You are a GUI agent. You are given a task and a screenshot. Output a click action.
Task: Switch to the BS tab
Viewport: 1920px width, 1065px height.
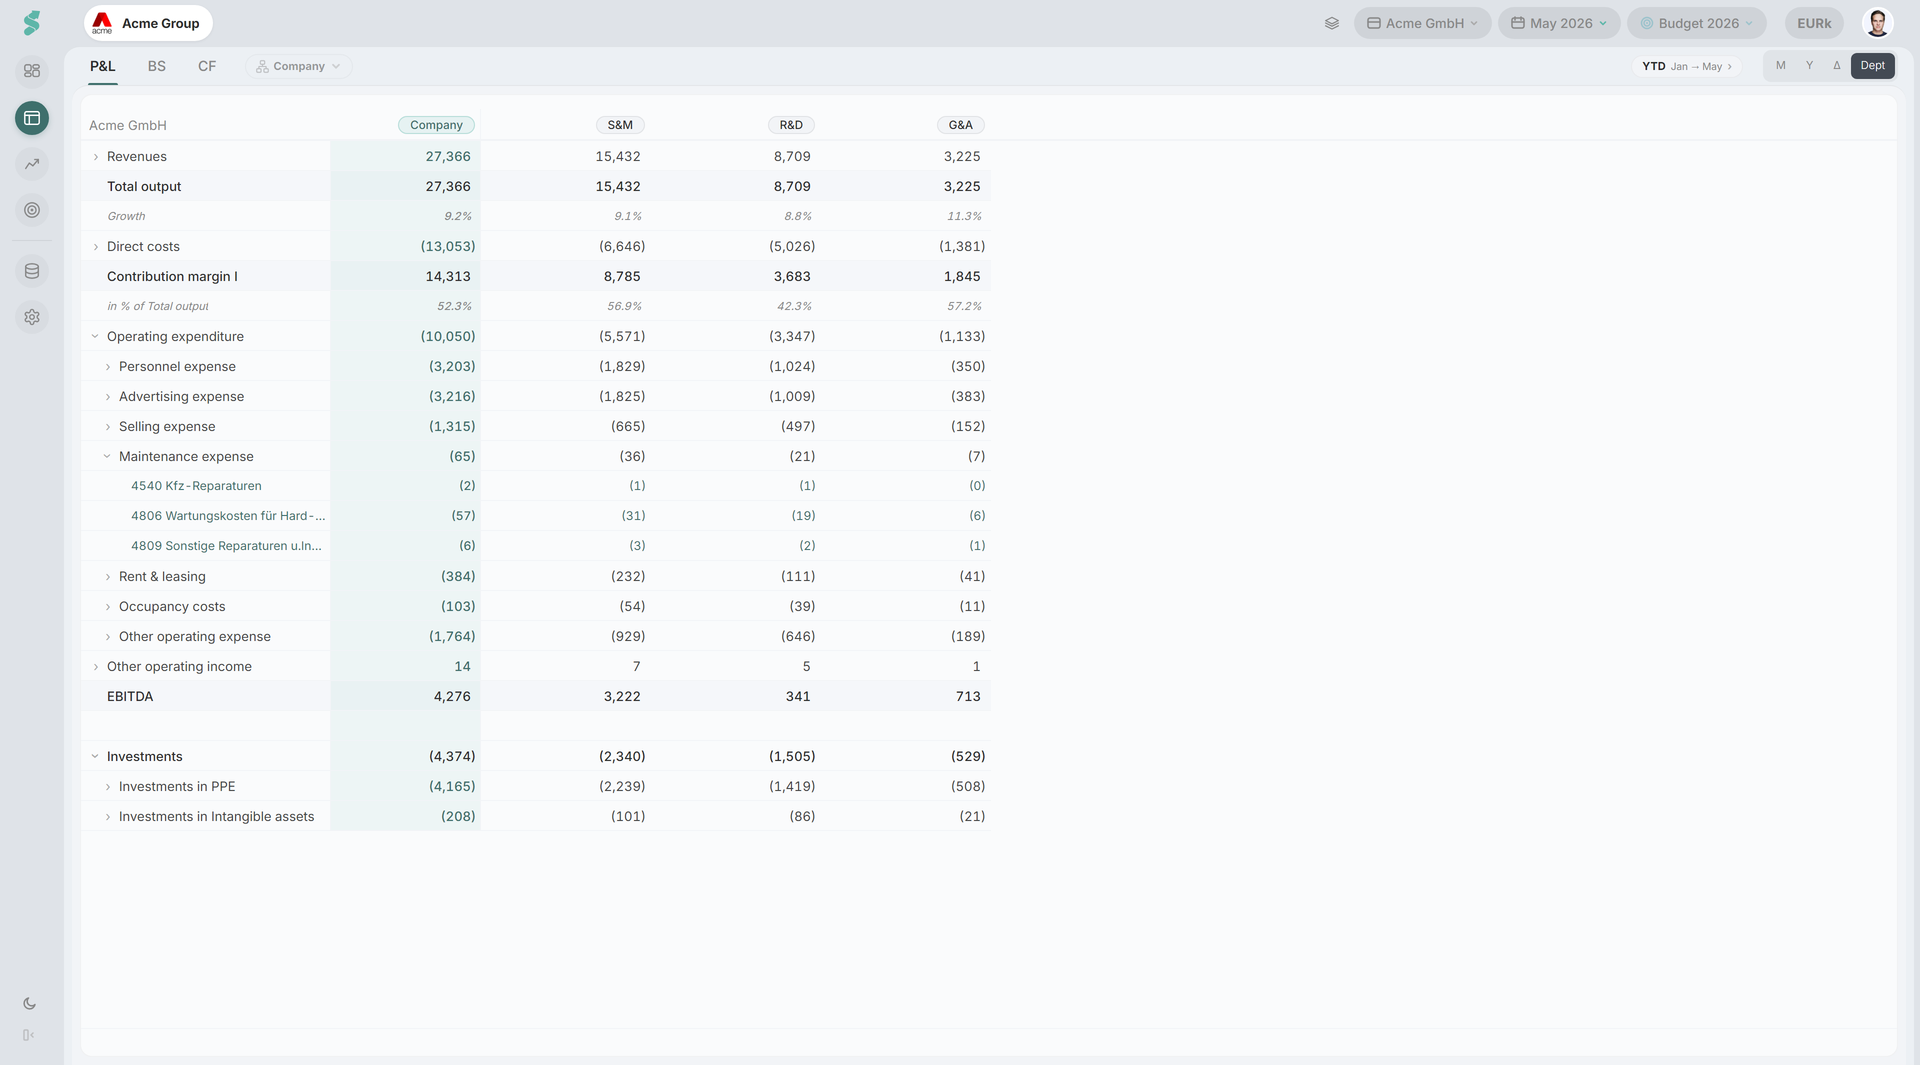pyautogui.click(x=157, y=66)
